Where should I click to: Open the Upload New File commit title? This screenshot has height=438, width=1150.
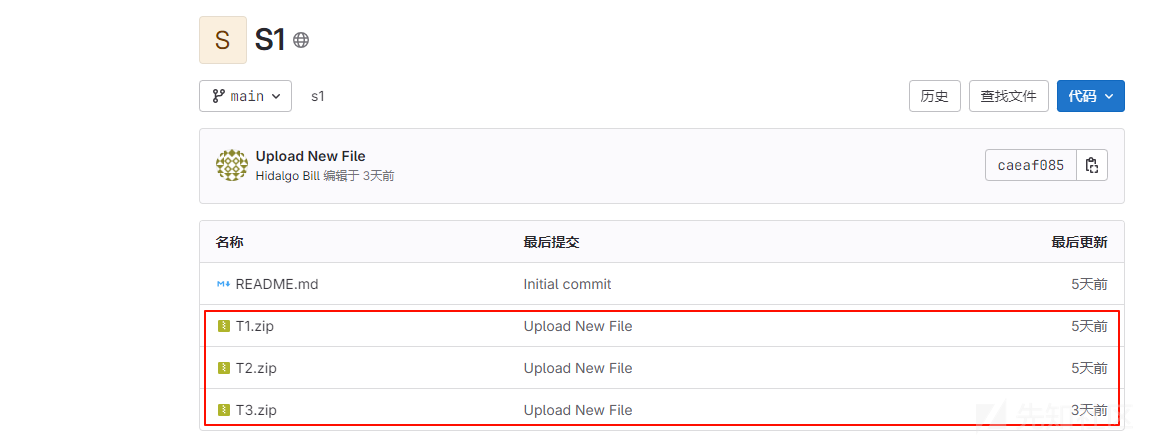tap(310, 156)
